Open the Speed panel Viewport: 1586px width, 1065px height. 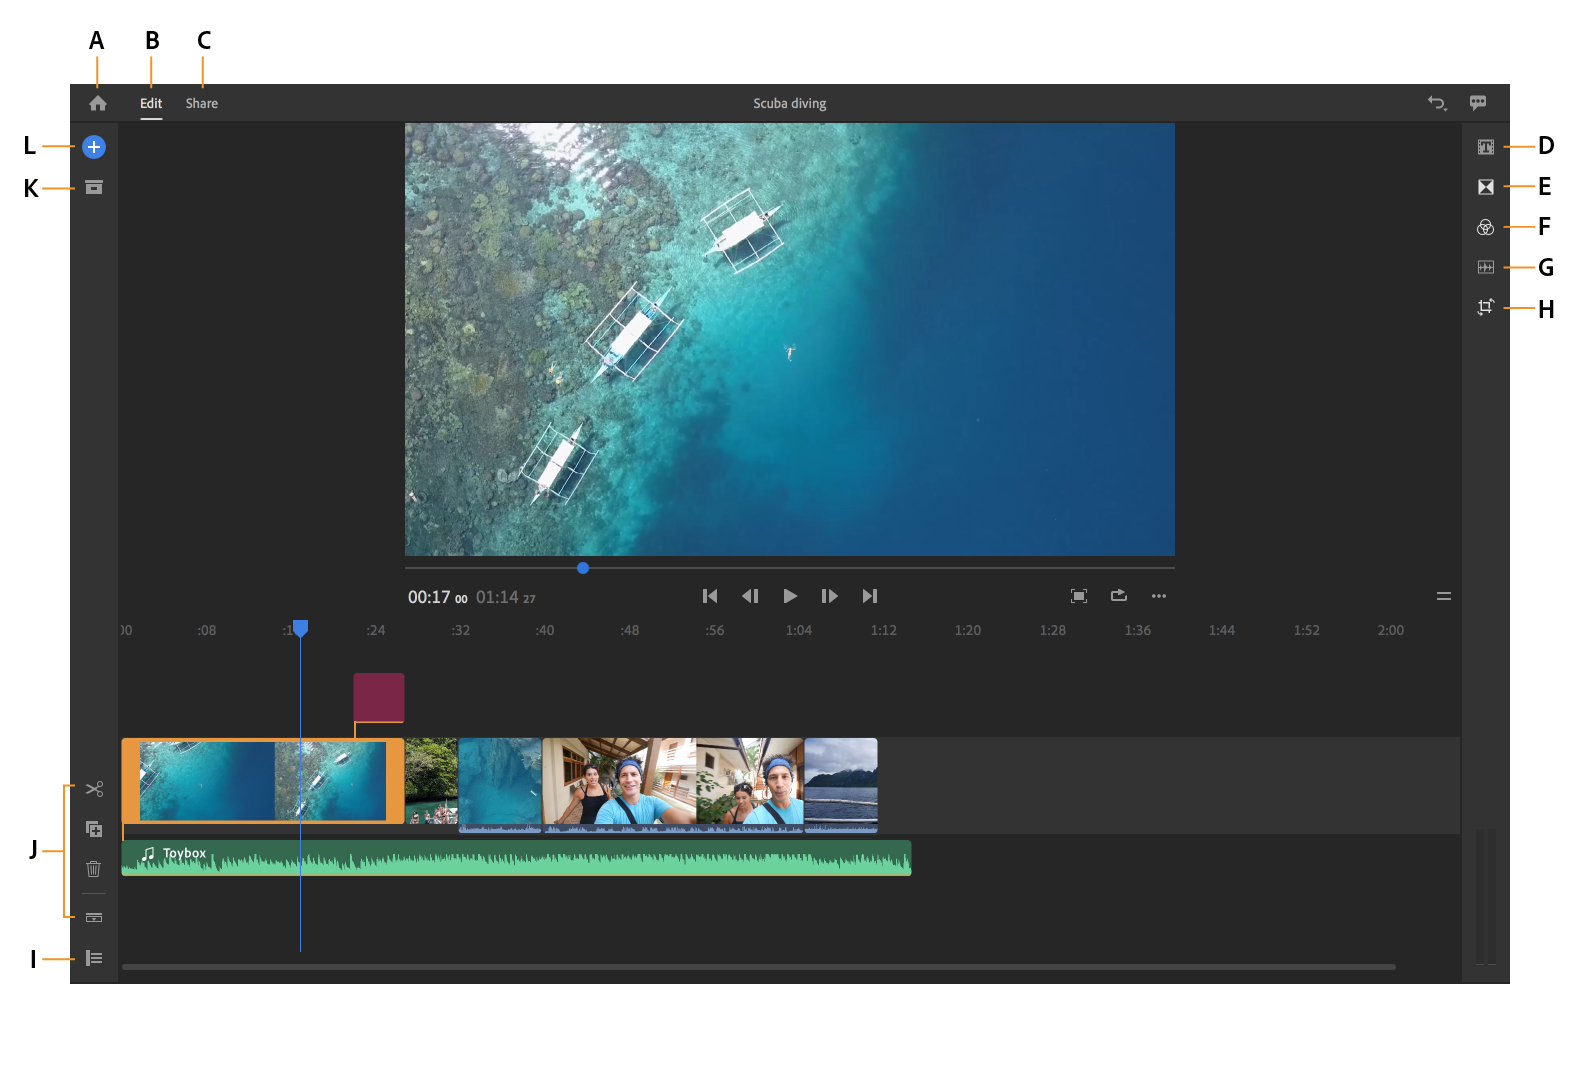1486,267
